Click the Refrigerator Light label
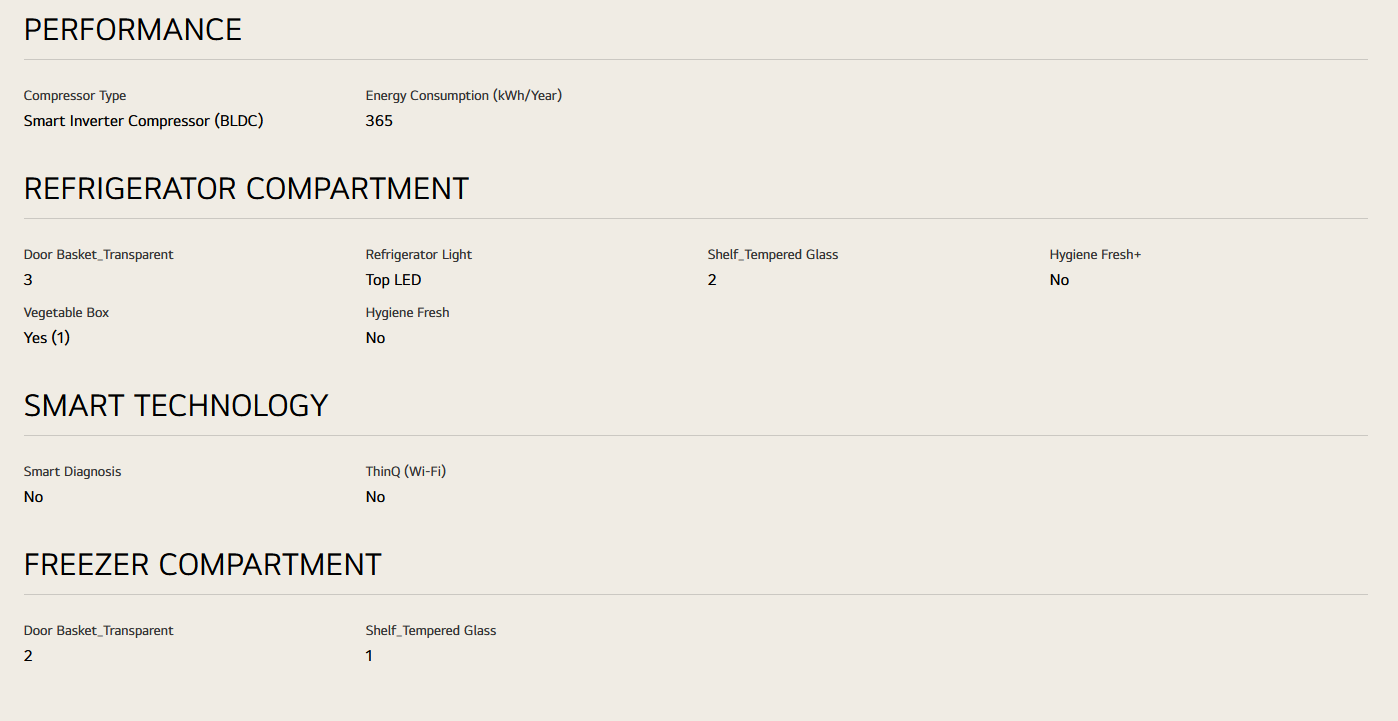The width and height of the screenshot is (1398, 721). [418, 255]
